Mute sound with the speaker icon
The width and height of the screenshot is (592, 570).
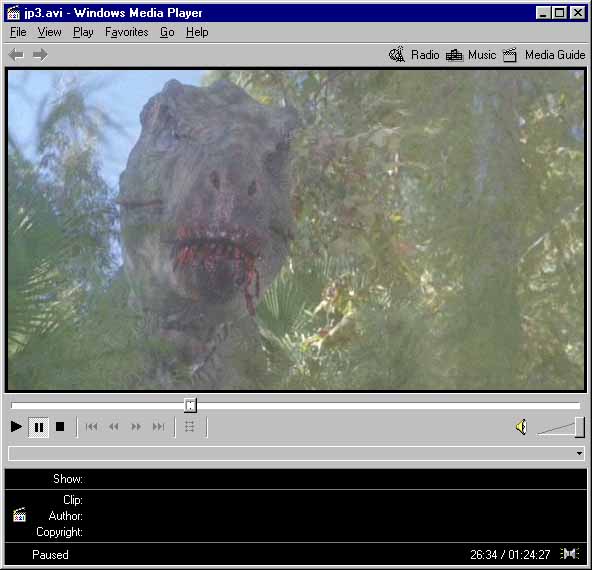tap(521, 427)
